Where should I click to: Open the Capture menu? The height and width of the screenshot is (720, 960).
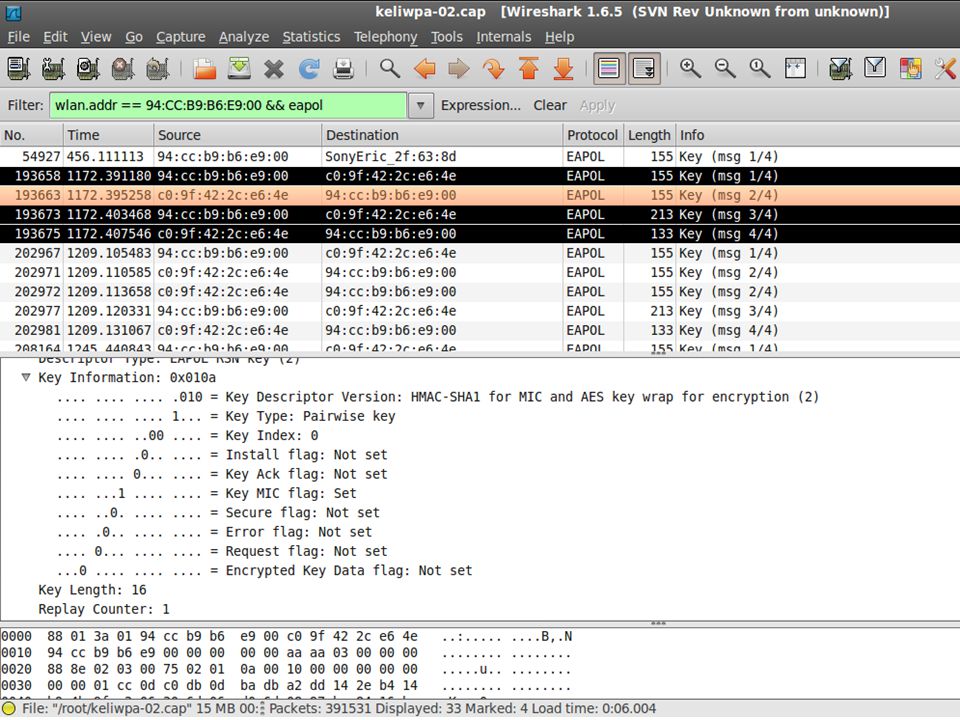[181, 37]
